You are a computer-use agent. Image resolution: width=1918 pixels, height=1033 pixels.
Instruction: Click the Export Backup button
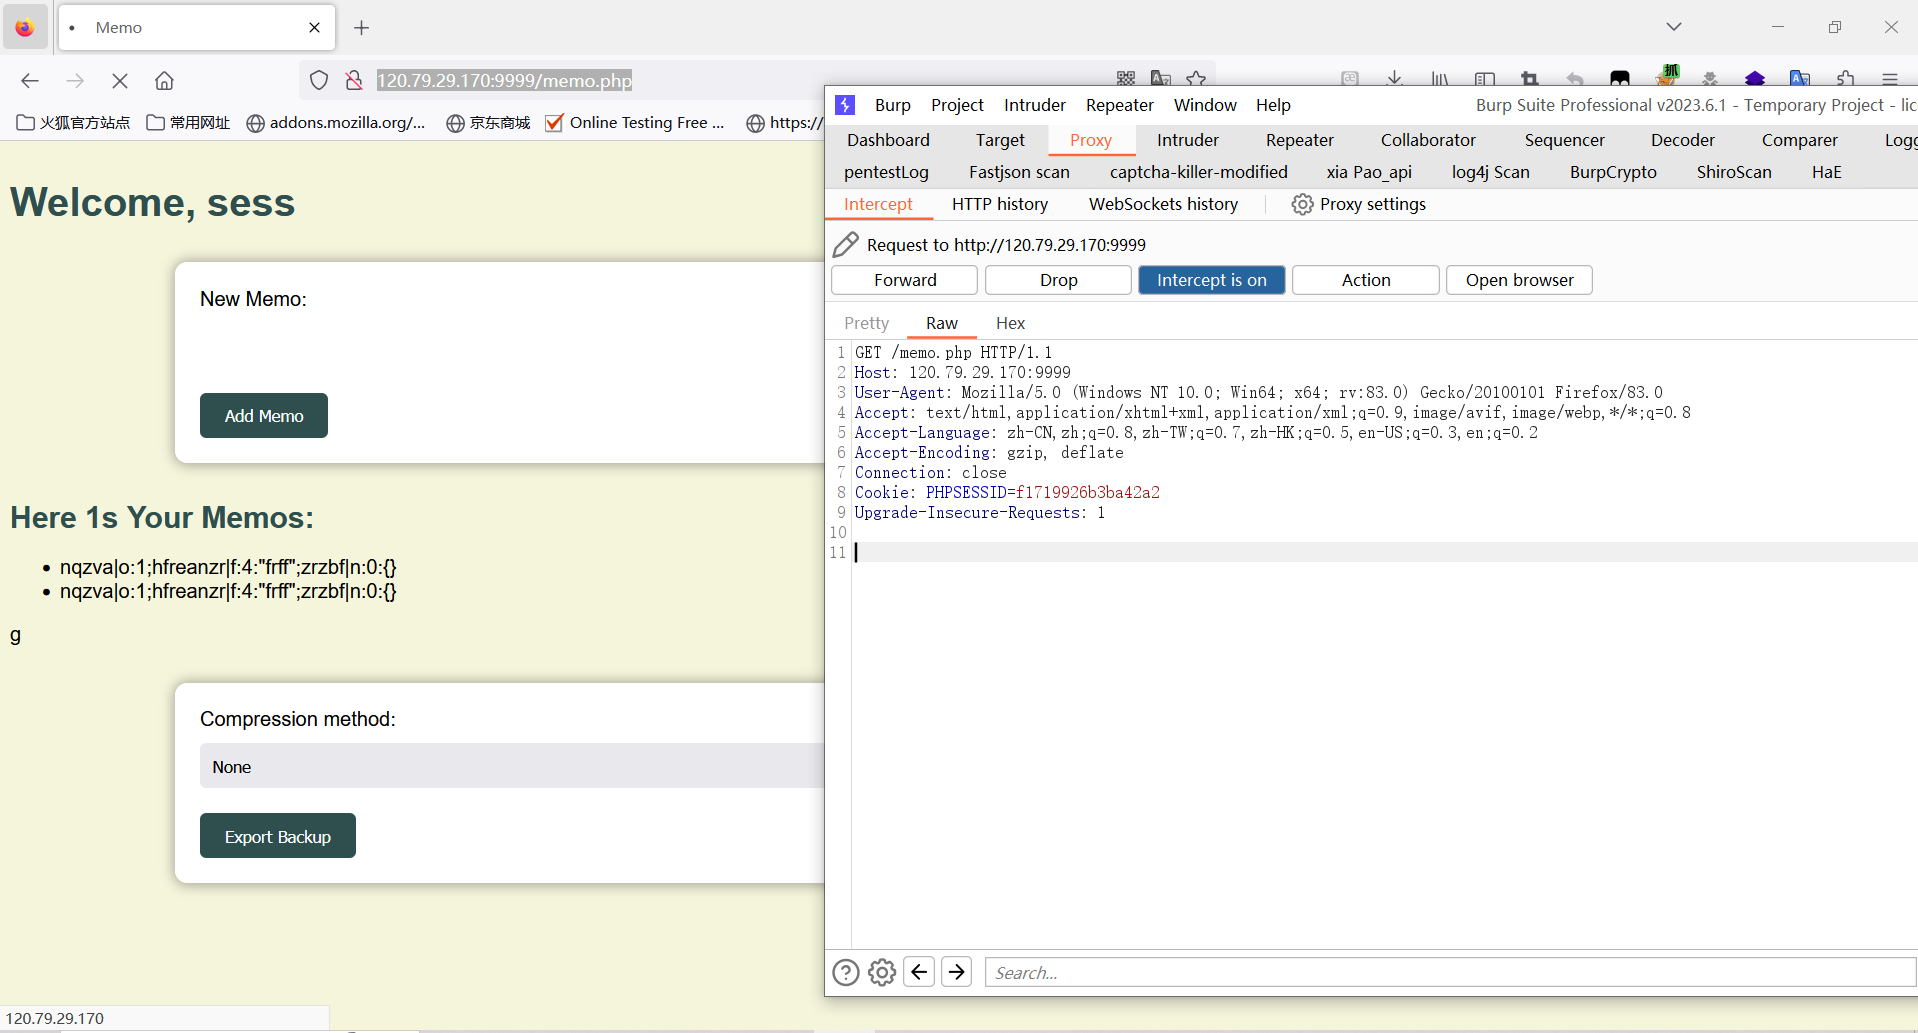pyautogui.click(x=278, y=836)
